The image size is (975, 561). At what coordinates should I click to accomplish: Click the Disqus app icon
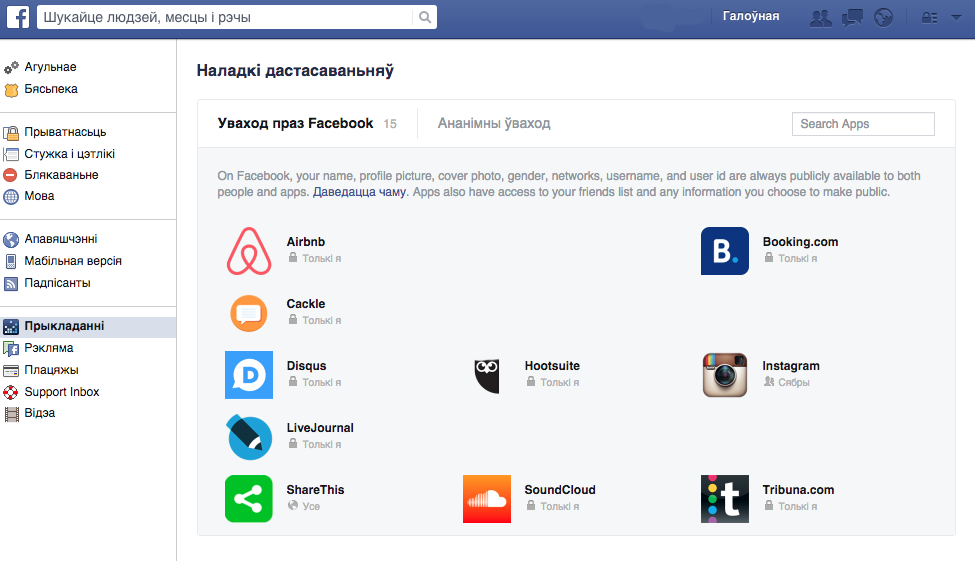point(249,375)
